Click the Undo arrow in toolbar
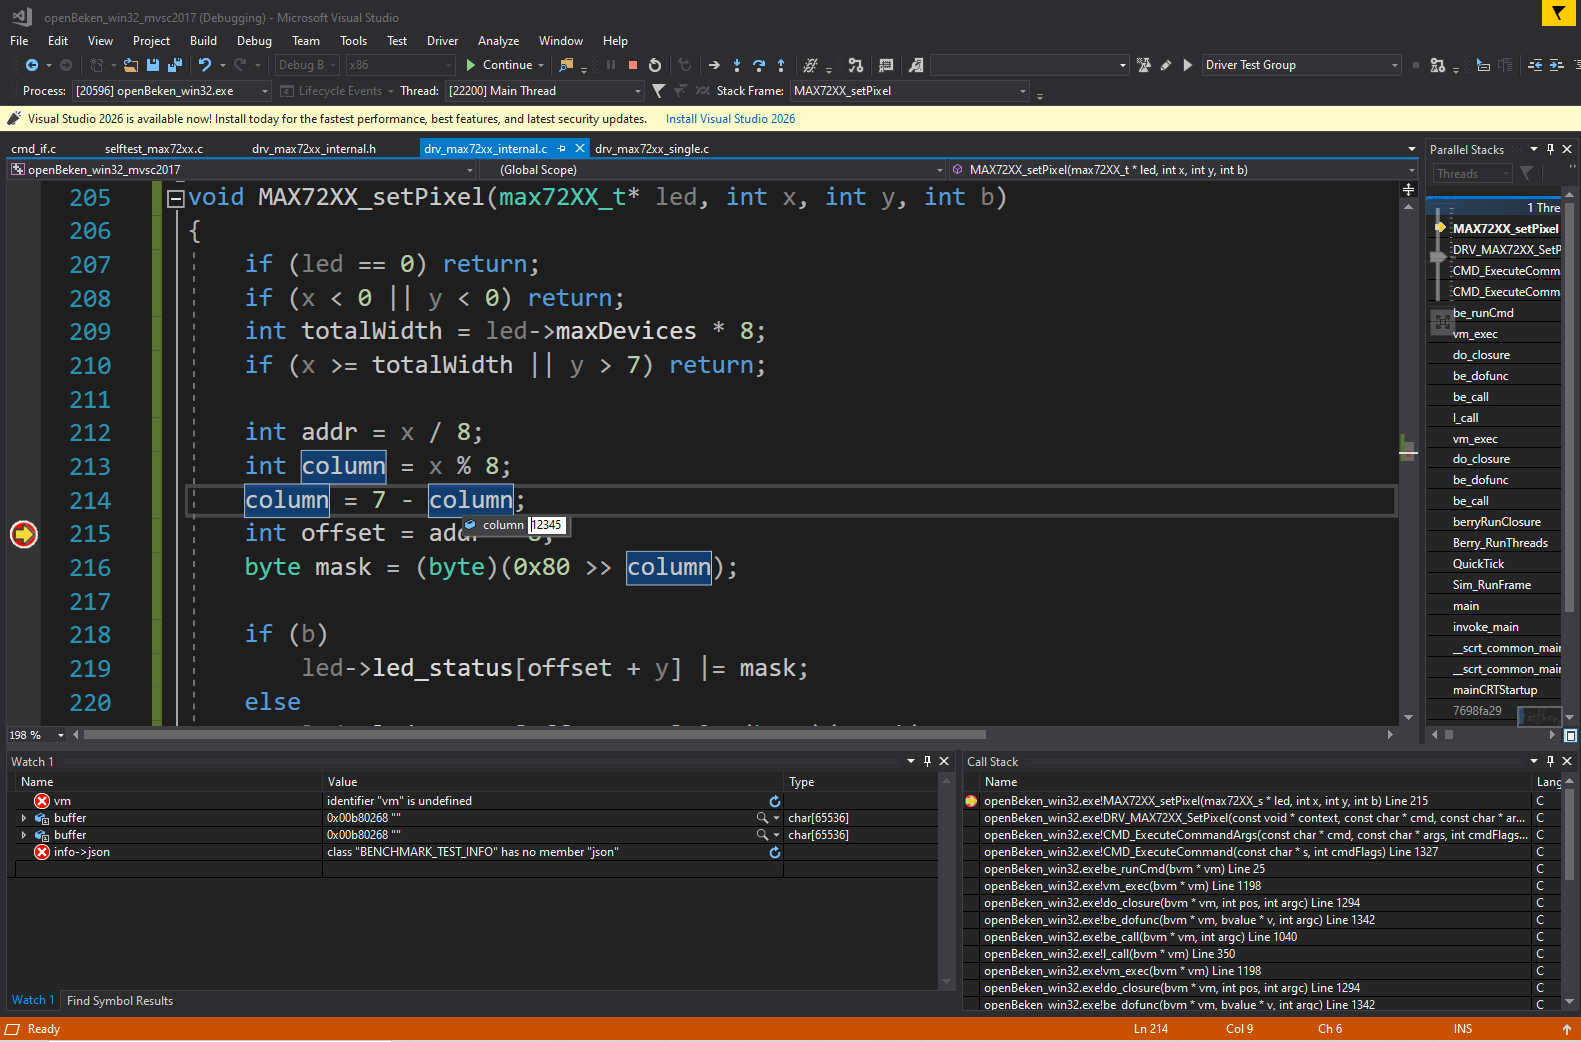This screenshot has height=1042, width=1581. click(205, 65)
